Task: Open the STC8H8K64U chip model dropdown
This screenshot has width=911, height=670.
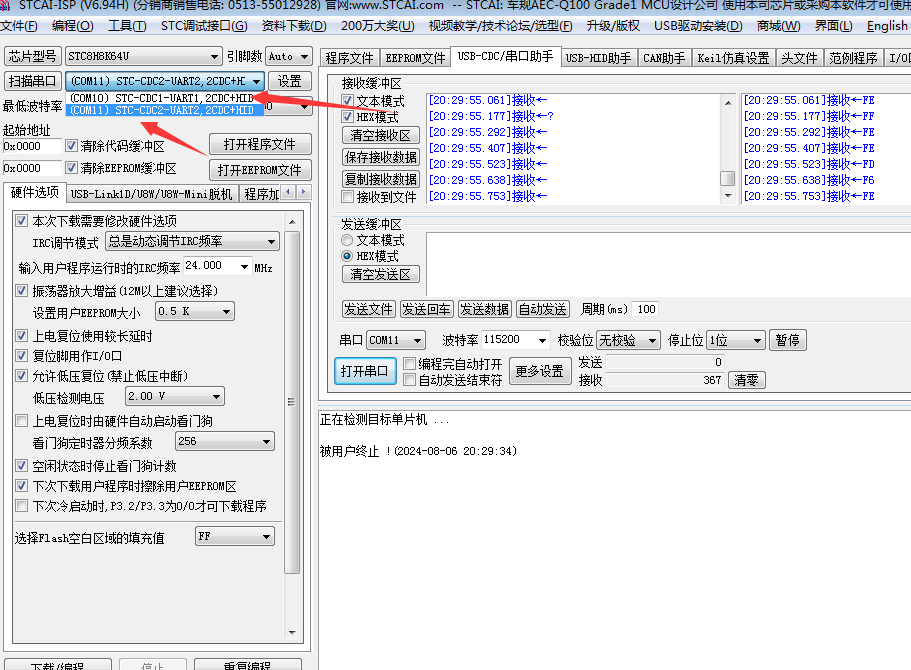Action: pyautogui.click(x=143, y=56)
